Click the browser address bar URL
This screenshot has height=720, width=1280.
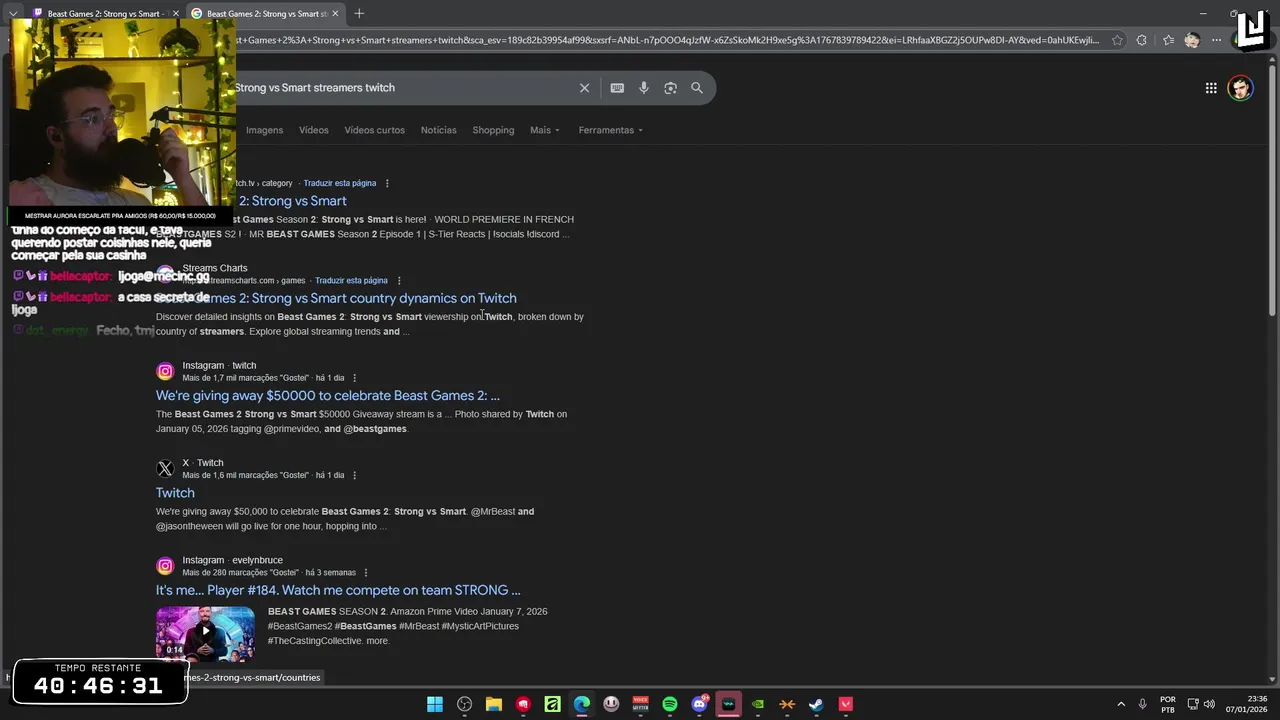pos(668,41)
